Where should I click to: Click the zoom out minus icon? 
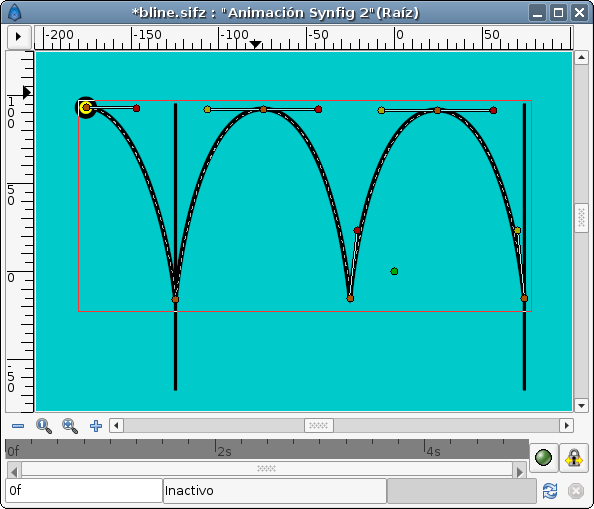[x=18, y=426]
